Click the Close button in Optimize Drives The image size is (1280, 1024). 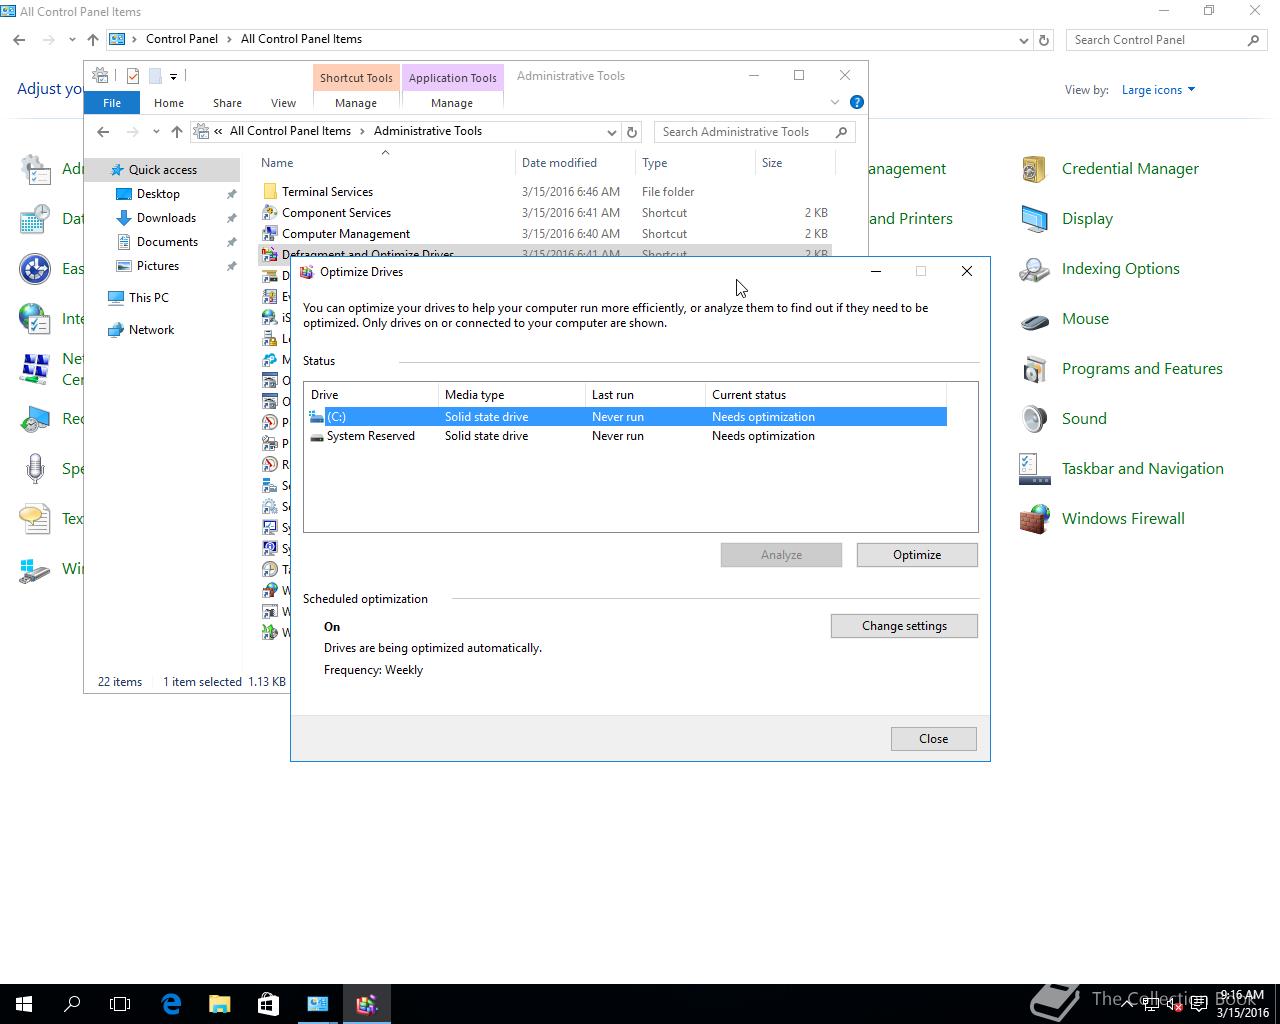(x=934, y=739)
